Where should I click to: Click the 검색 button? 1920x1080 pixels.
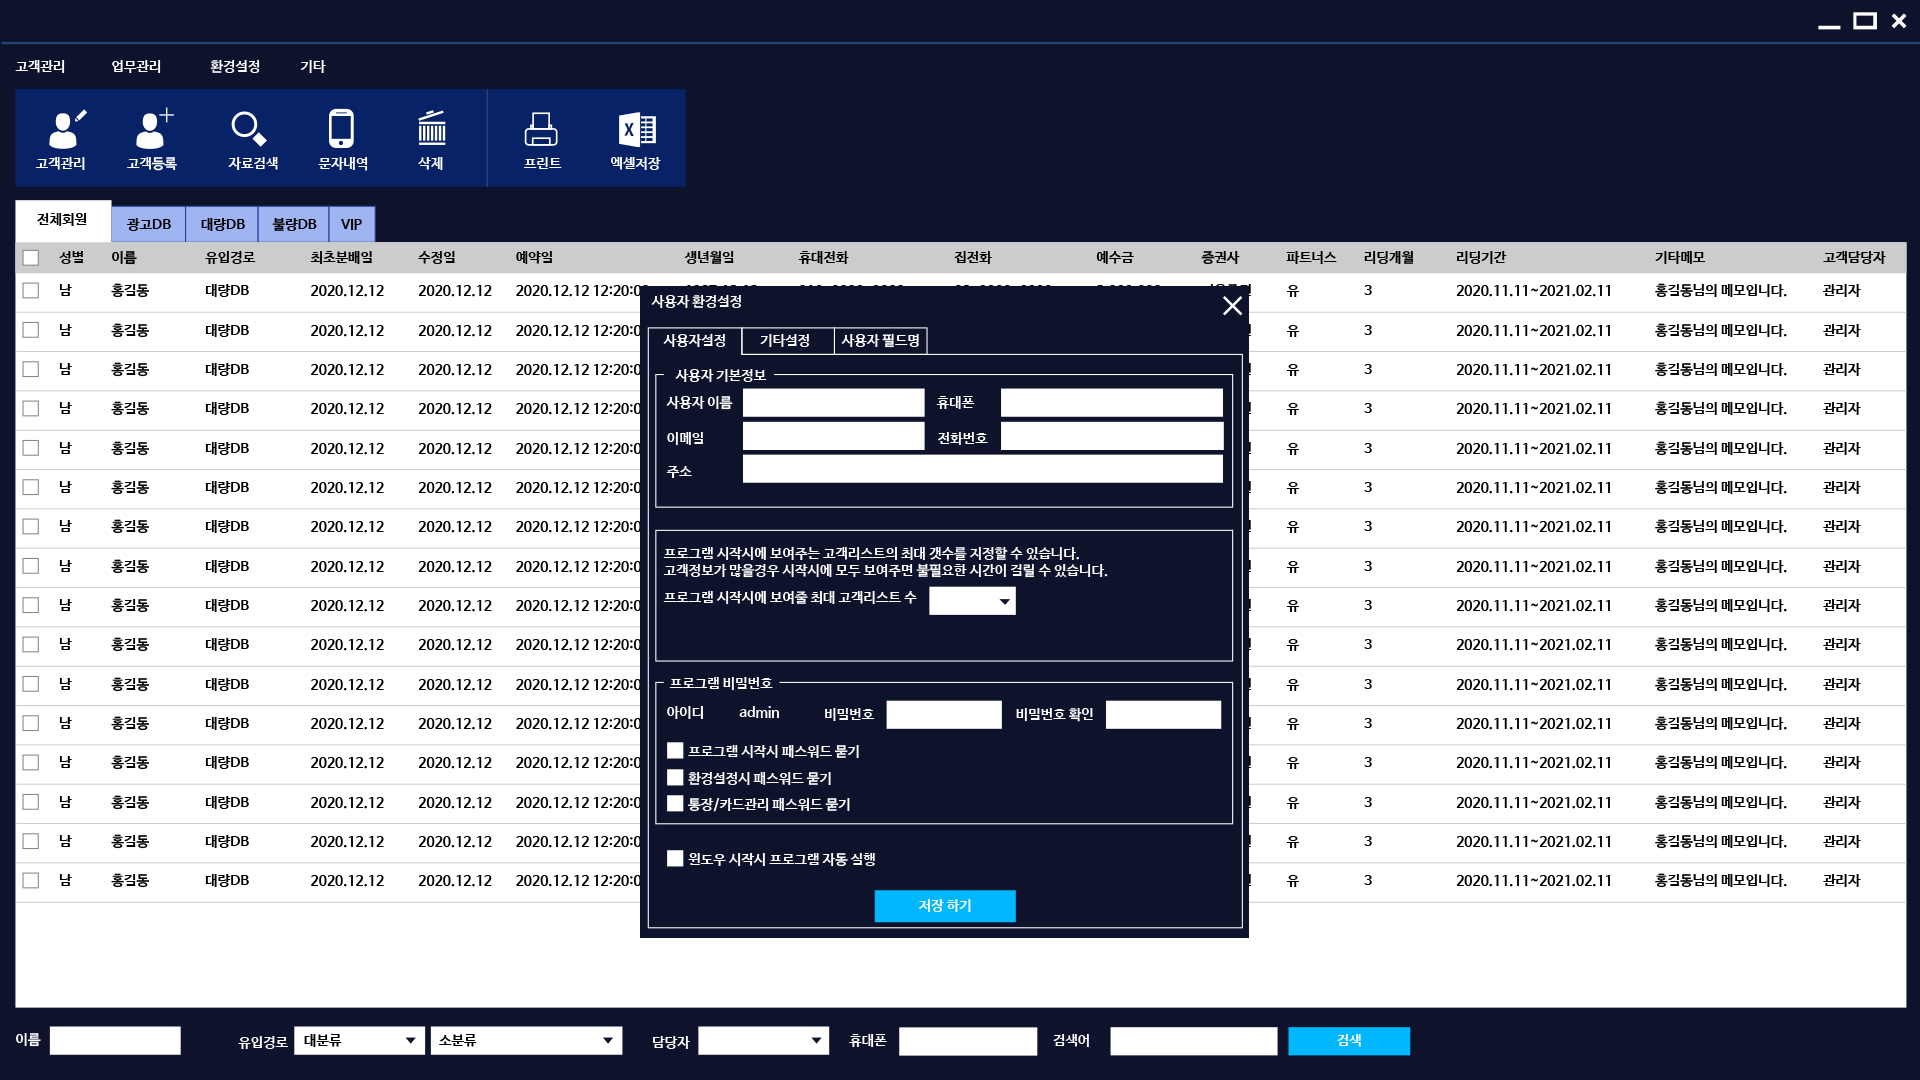[x=1348, y=1041]
